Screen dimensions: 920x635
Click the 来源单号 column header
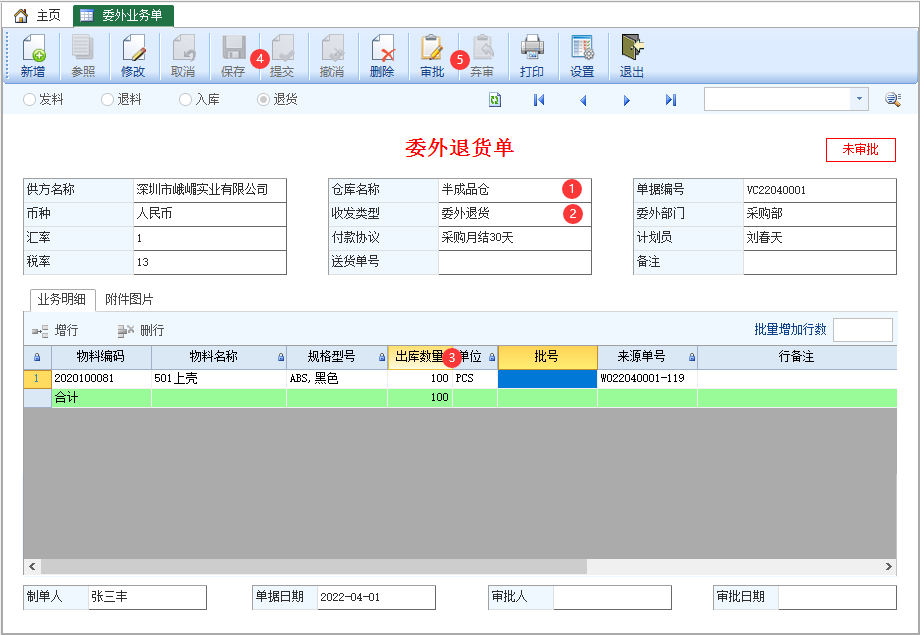pos(647,357)
